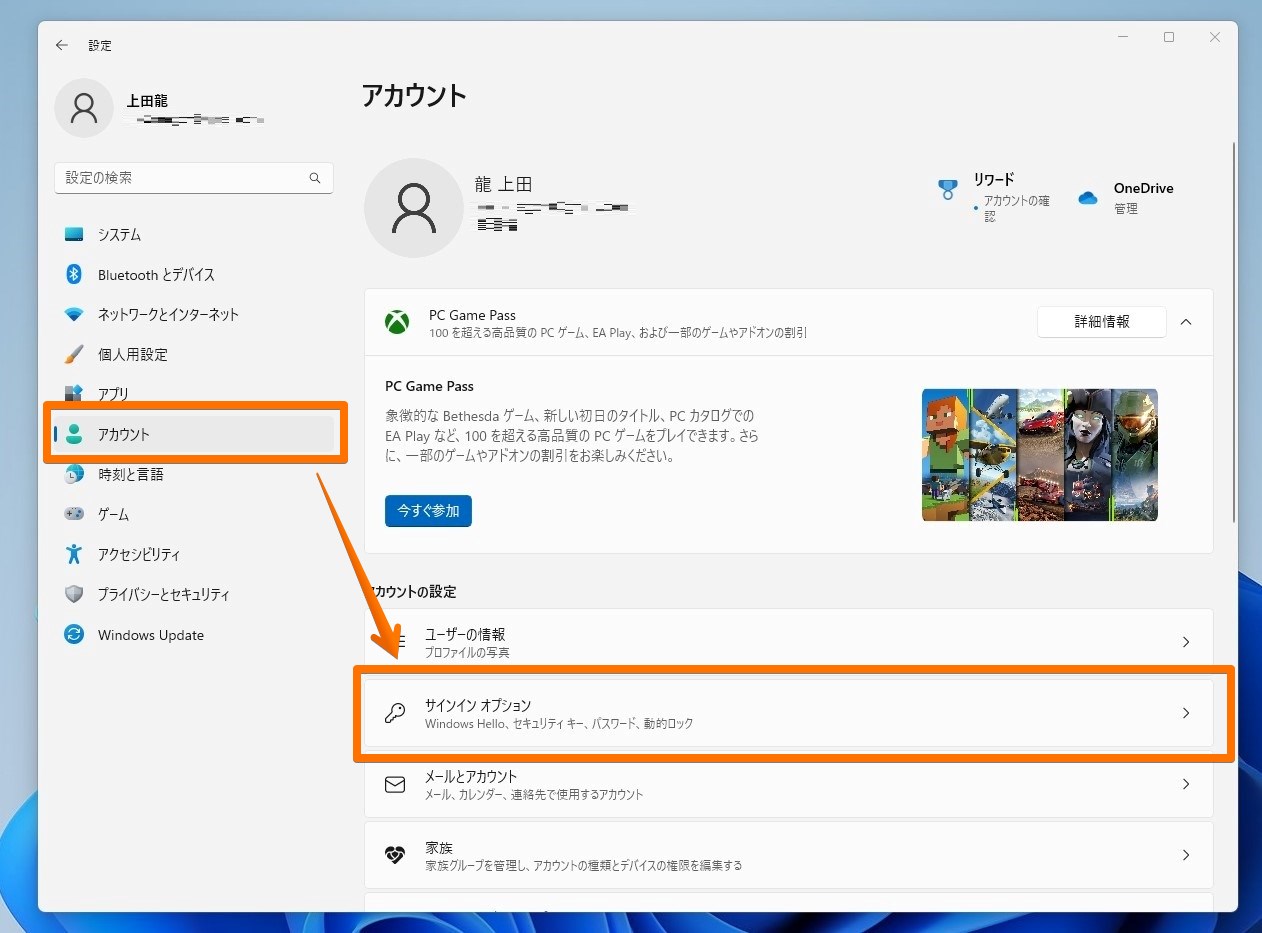Click the envelope icon for メールとアカウント
This screenshot has width=1262, height=933.
point(394,784)
